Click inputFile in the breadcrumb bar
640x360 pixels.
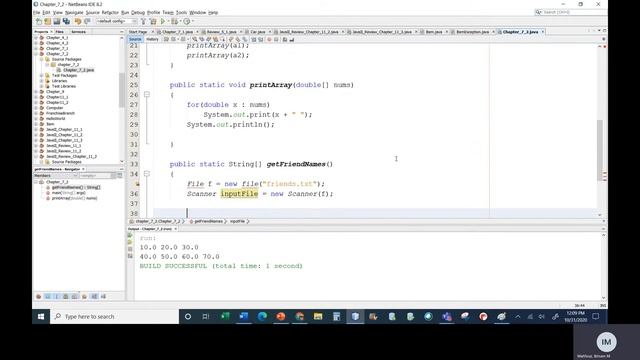tap(237, 221)
